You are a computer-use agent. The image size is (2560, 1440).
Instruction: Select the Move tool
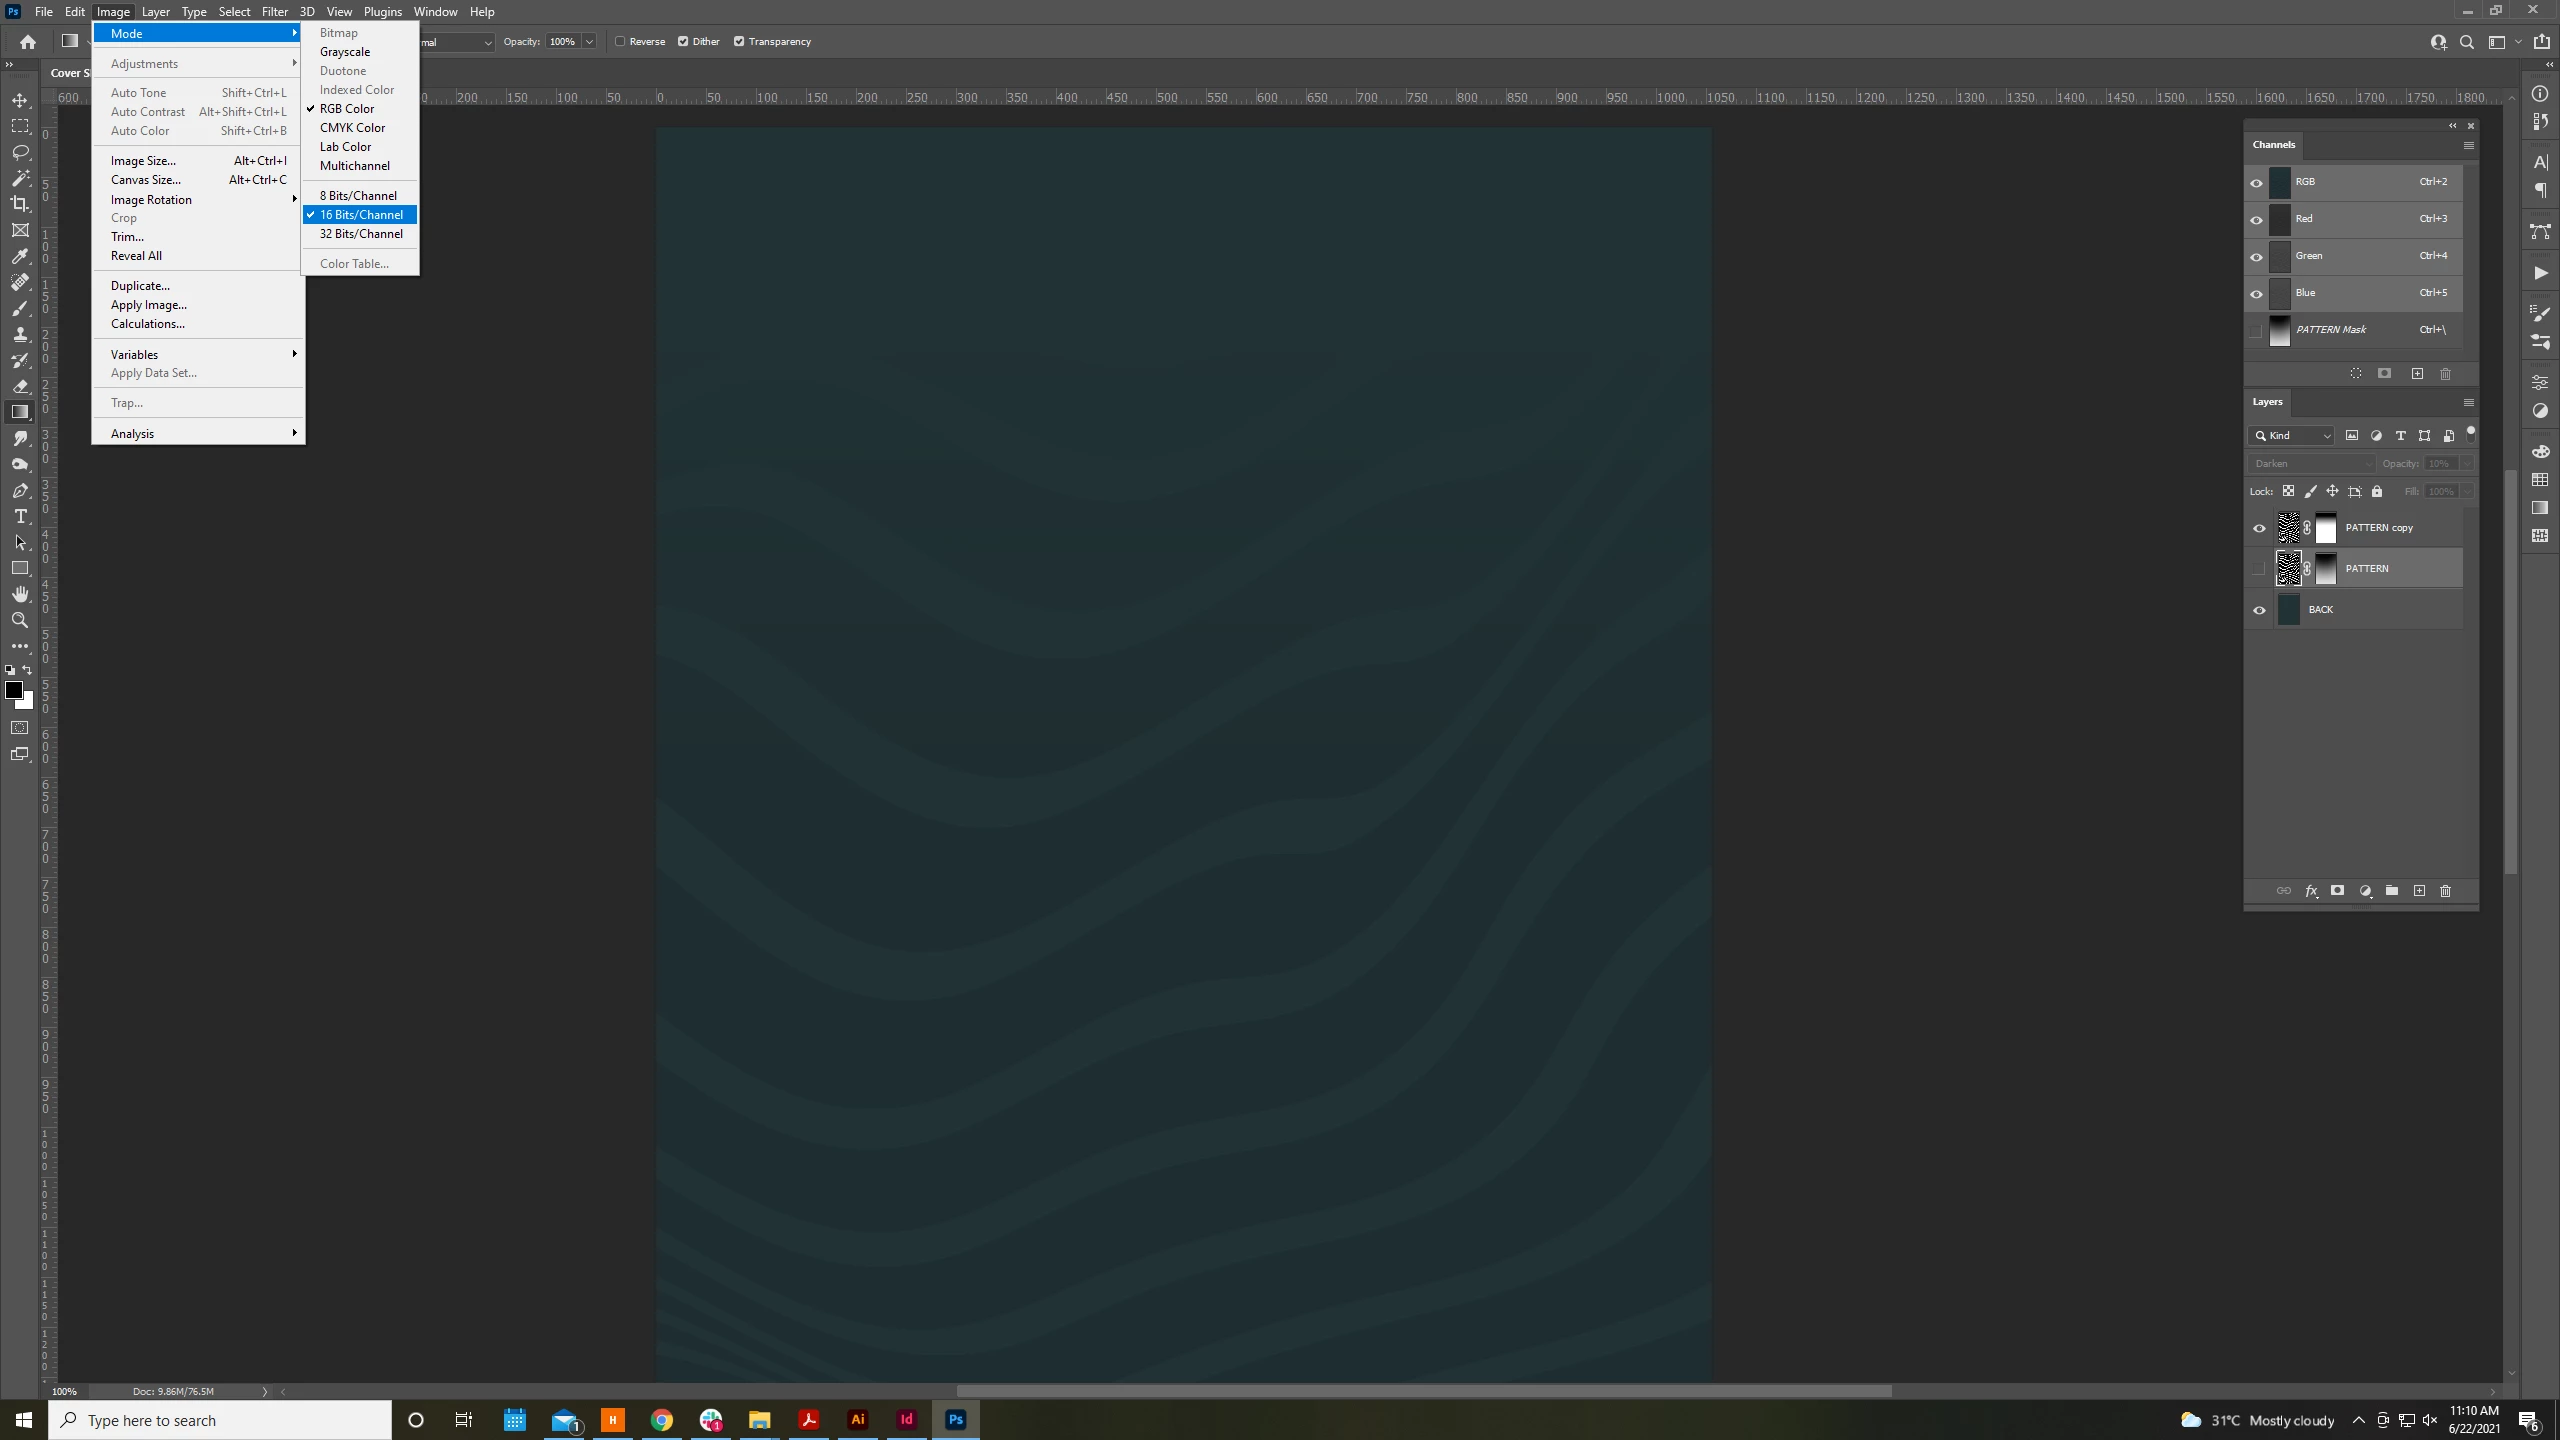[20, 100]
